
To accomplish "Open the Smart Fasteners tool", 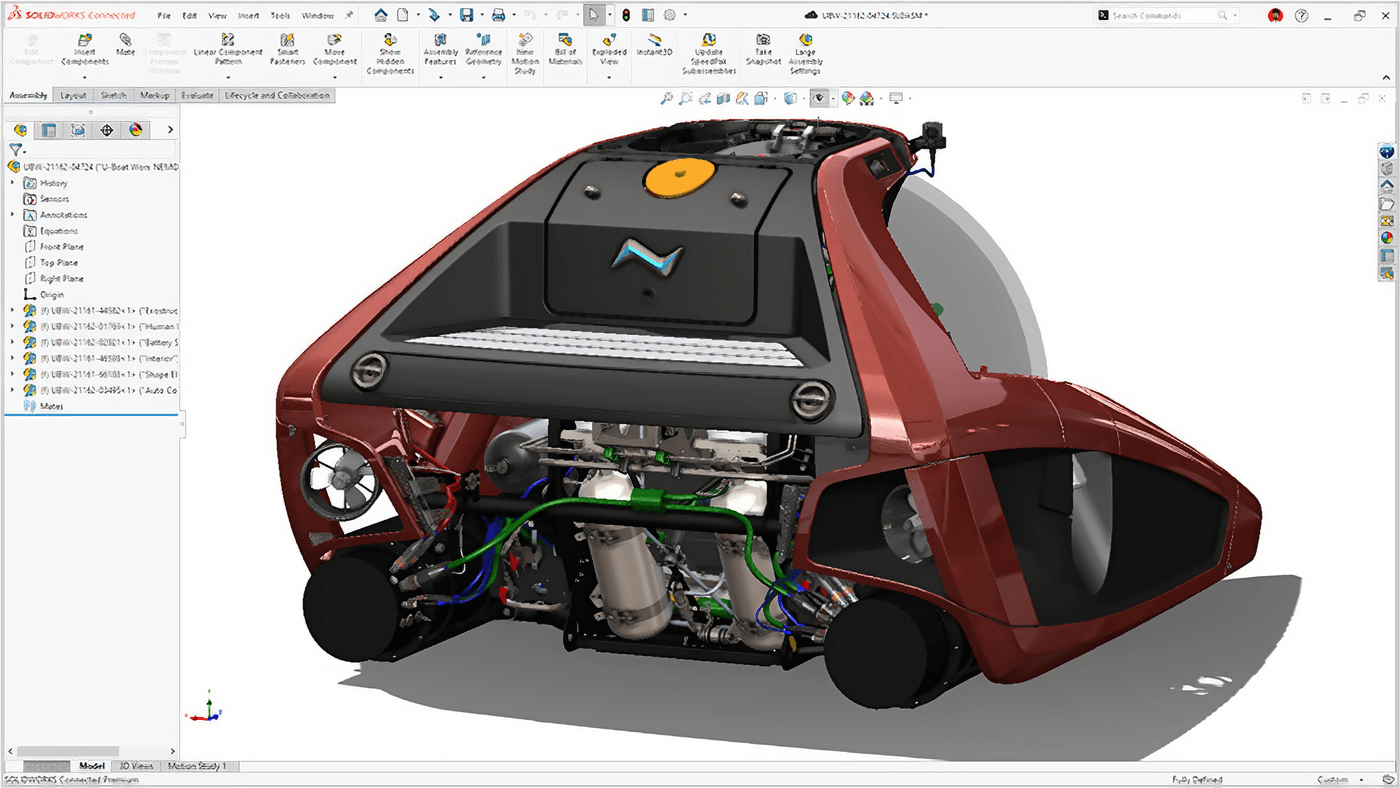I will [287, 50].
